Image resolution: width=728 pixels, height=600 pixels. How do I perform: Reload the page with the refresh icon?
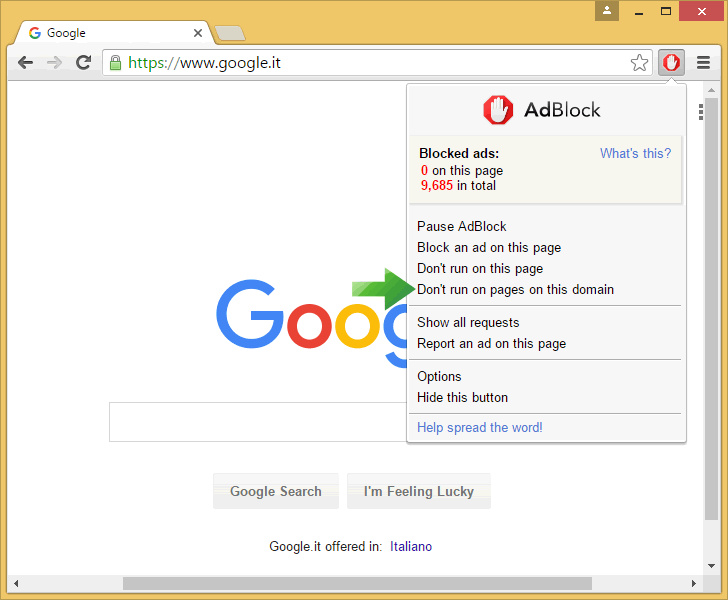click(x=84, y=62)
